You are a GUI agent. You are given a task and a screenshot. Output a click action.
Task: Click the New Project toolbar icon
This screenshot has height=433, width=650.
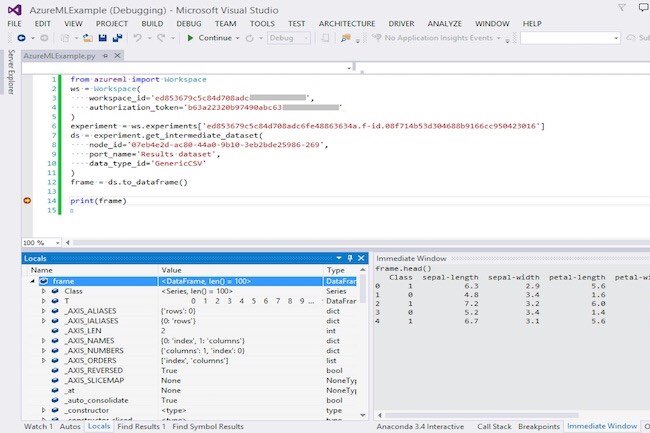(65, 38)
